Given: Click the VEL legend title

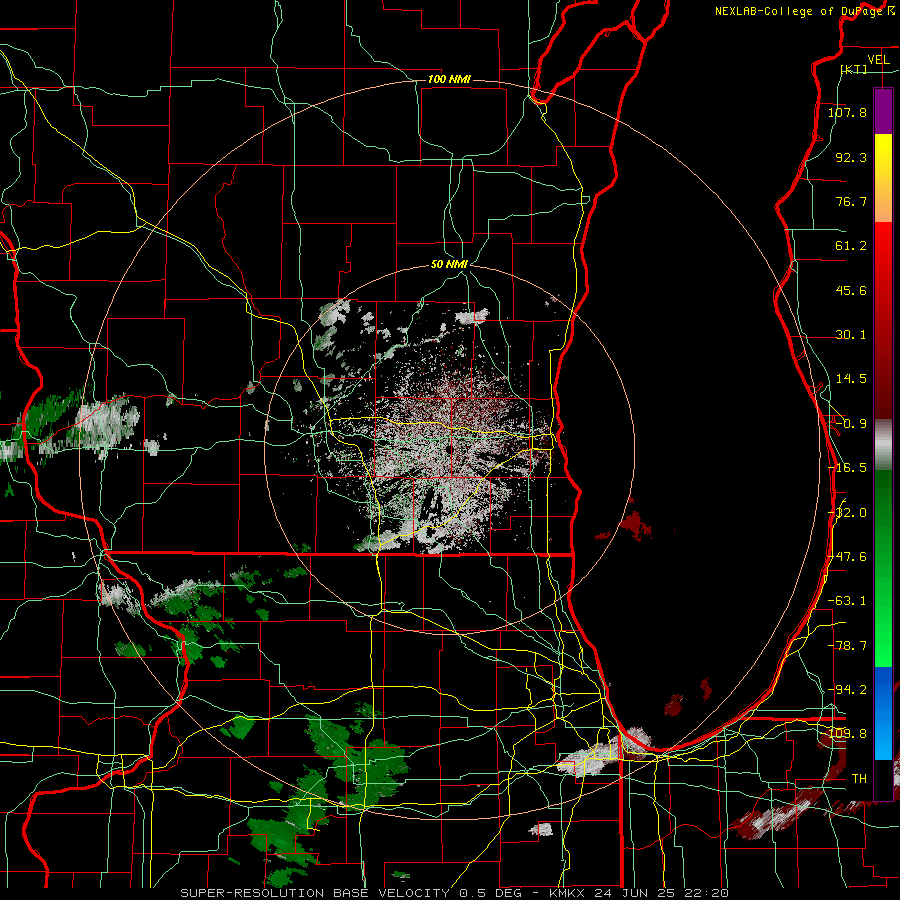Looking at the screenshot, I should [878, 60].
